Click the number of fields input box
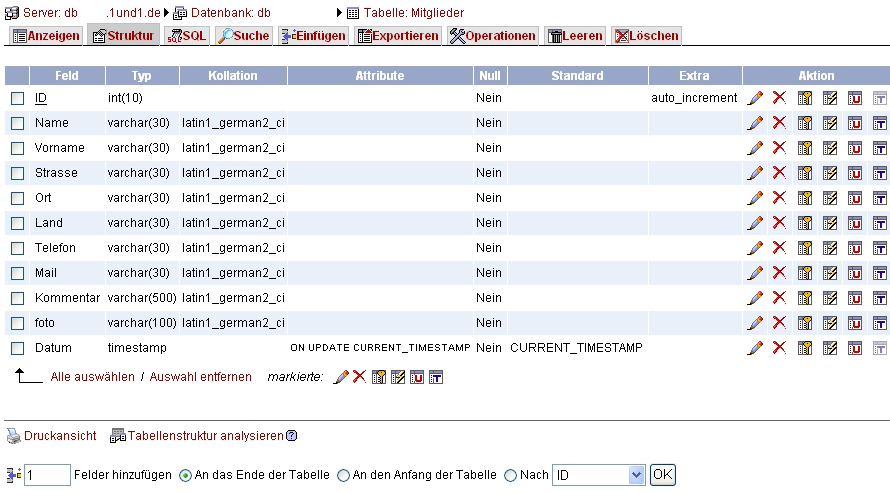 point(47,475)
